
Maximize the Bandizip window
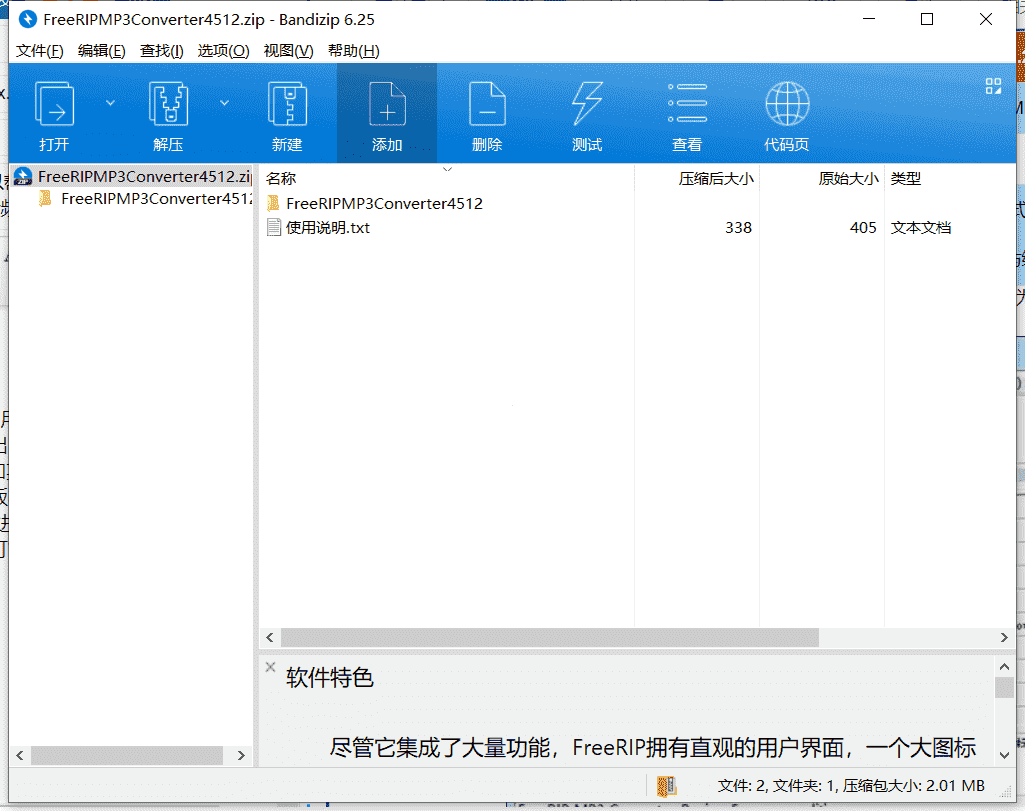[927, 19]
